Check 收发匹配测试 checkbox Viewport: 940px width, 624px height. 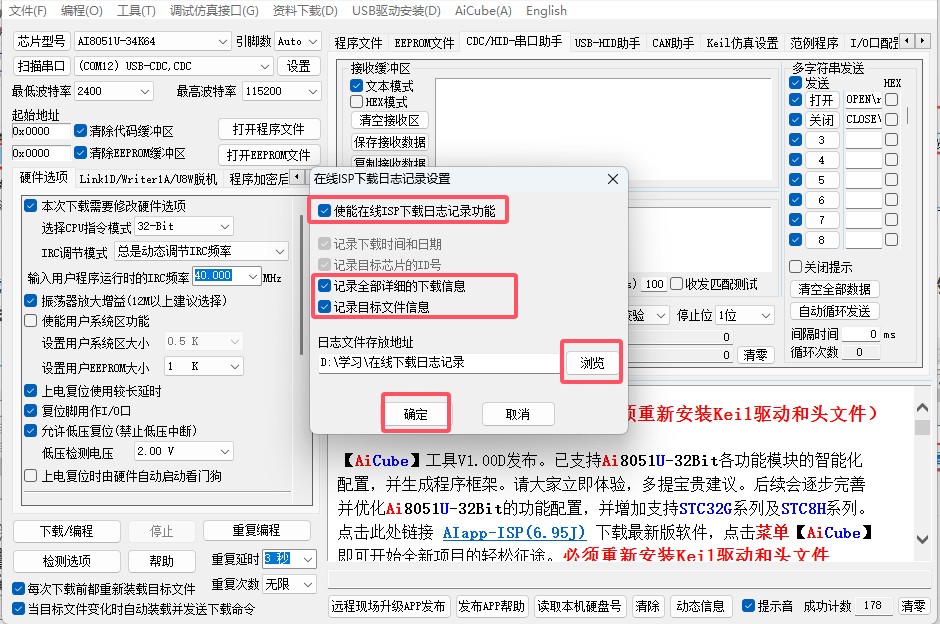pos(677,284)
